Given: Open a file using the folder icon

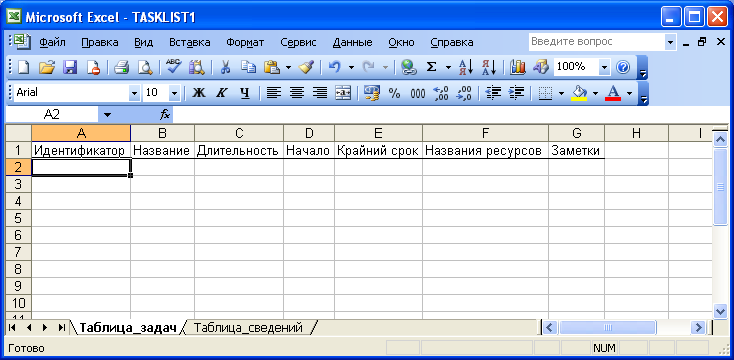Looking at the screenshot, I should [47, 67].
